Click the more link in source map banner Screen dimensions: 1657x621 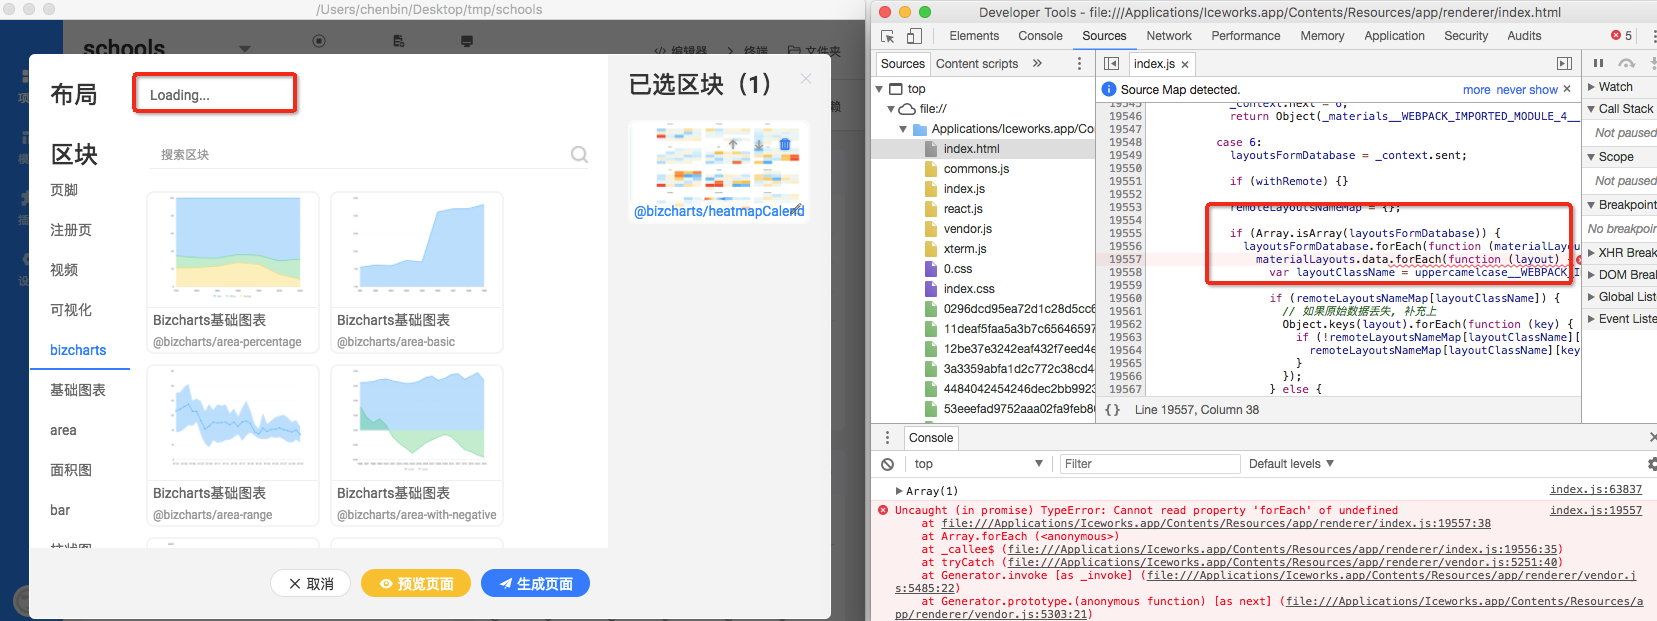1476,90
